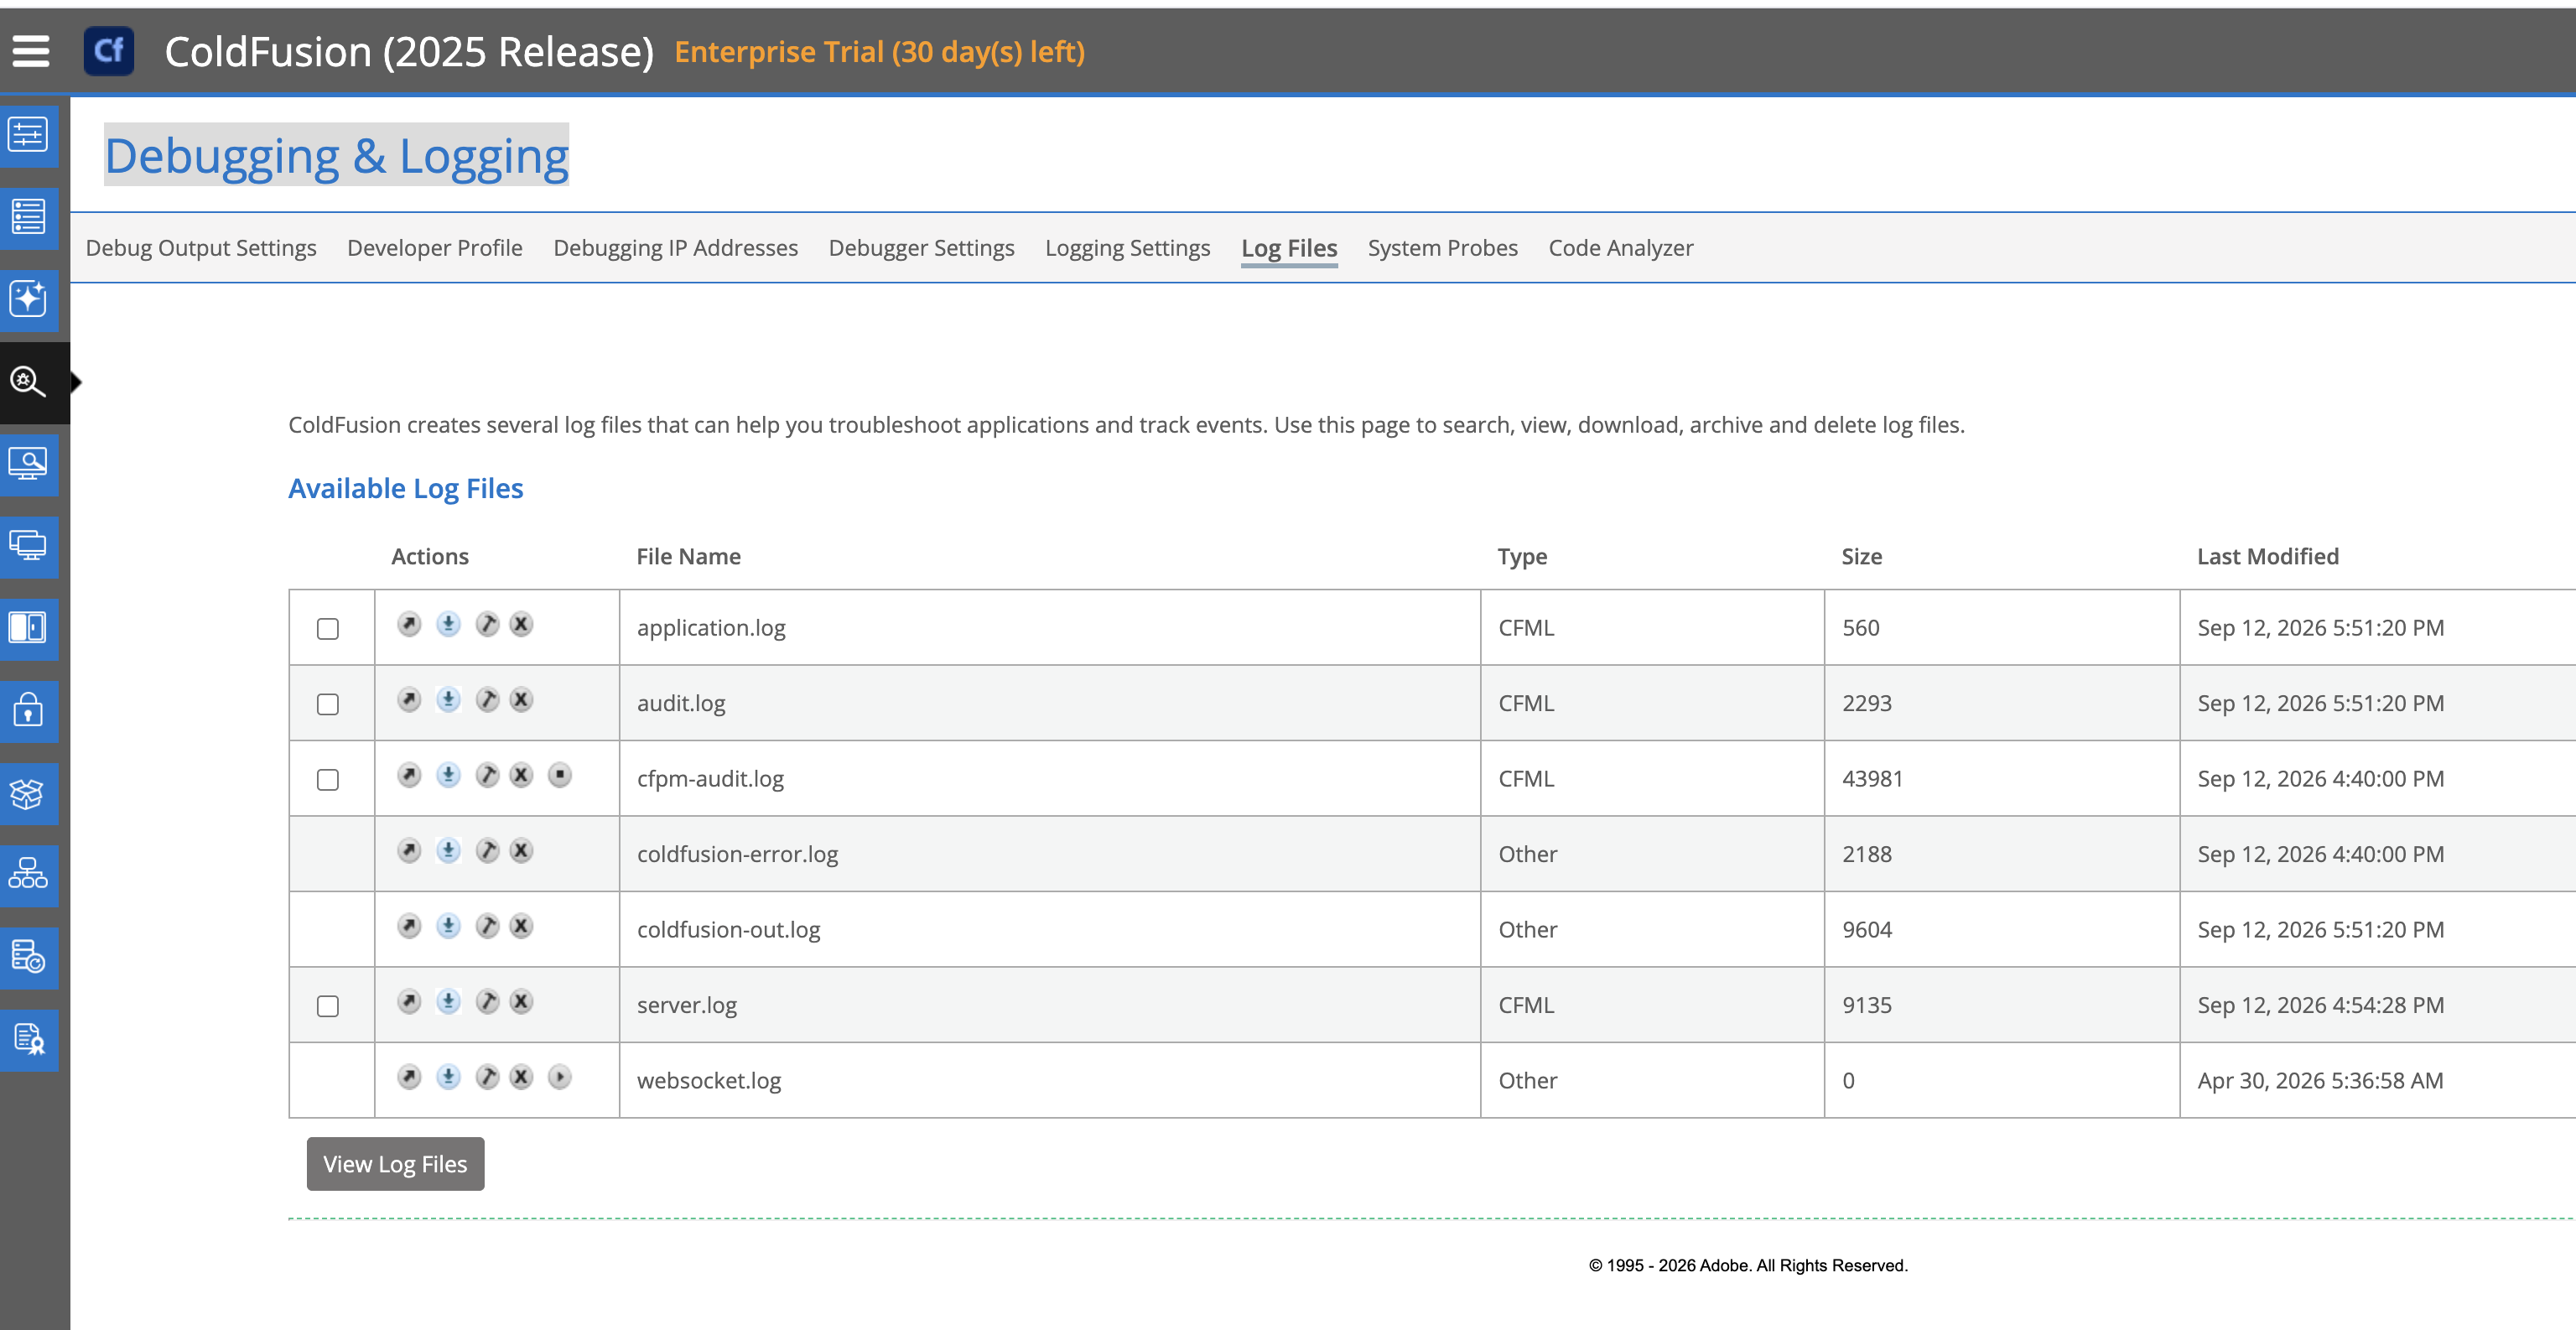Download application.log file
This screenshot has height=1330, width=2576.
click(x=448, y=625)
